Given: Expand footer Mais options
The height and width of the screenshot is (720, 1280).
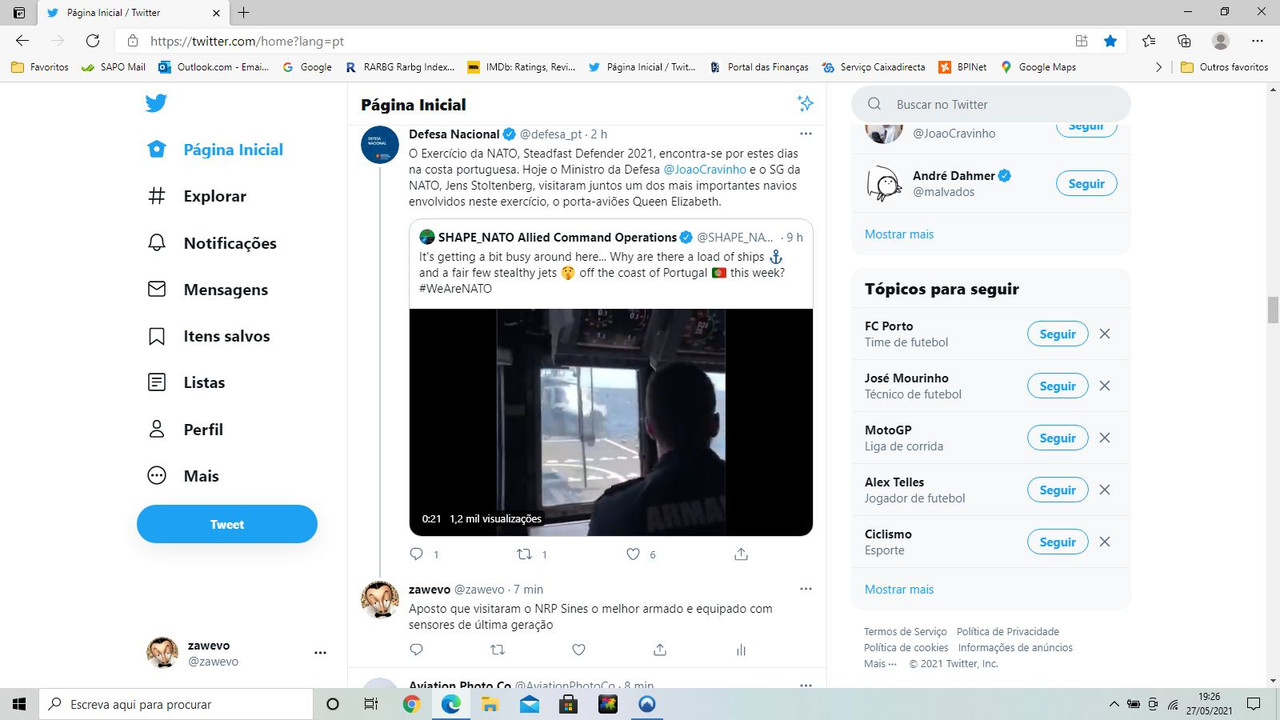Looking at the screenshot, I should pos(880,664).
